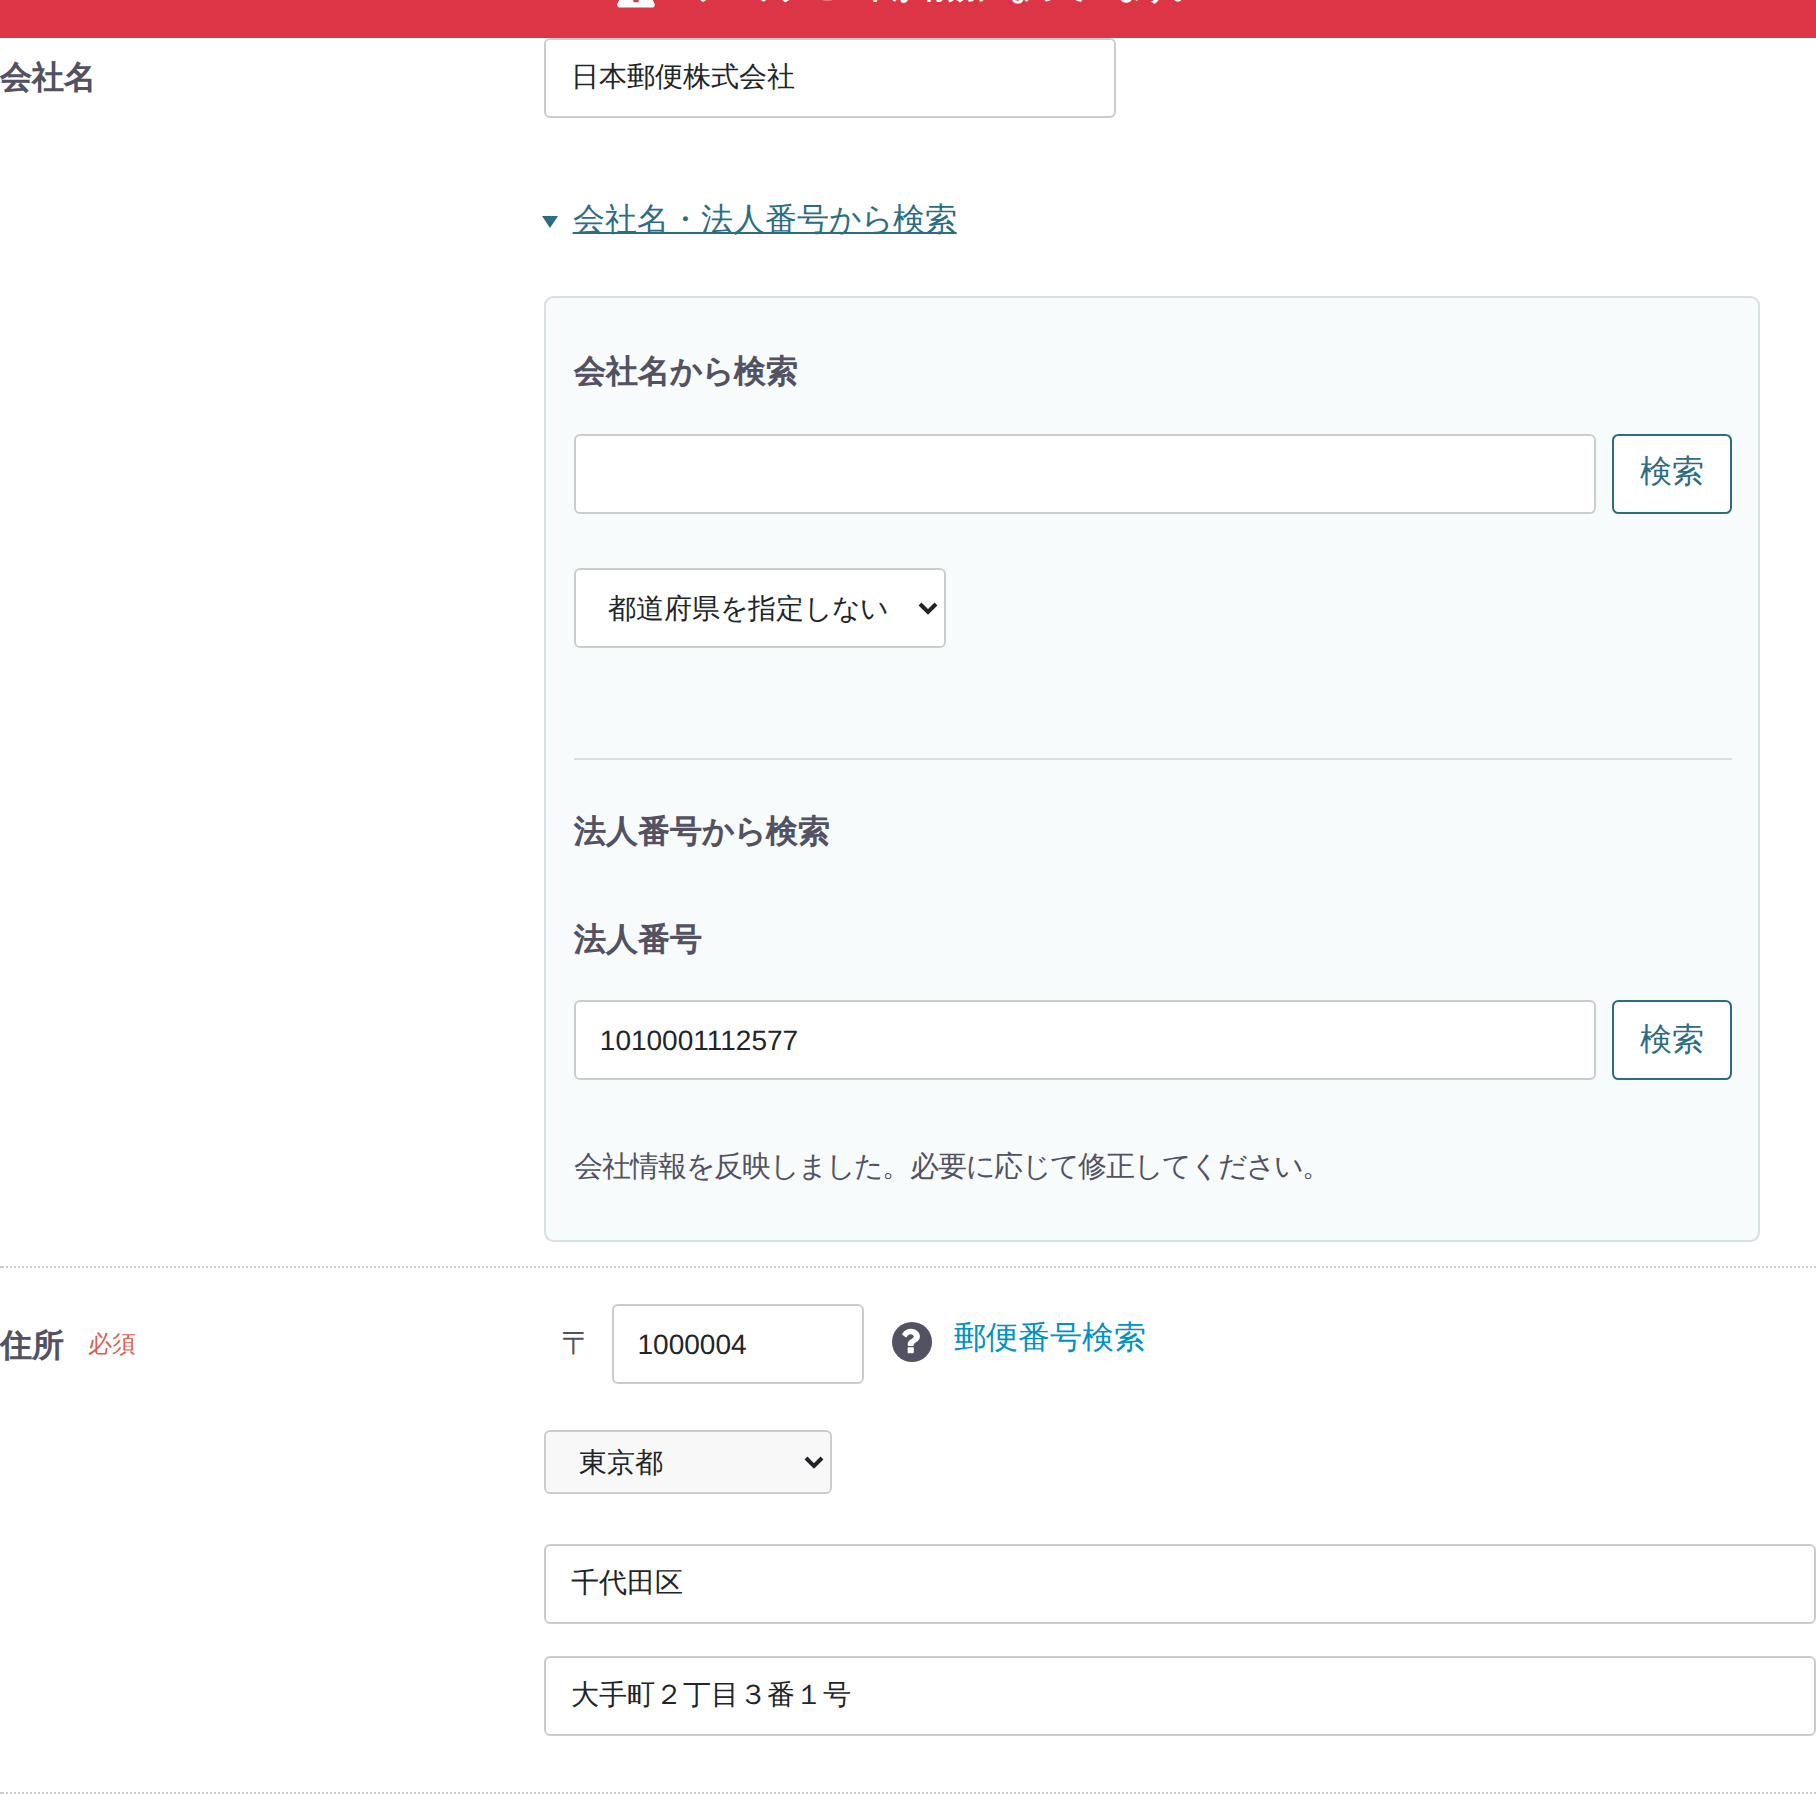The height and width of the screenshot is (1794, 1816).
Task: Click the 法人番号から検索 heading
Action: tap(701, 832)
